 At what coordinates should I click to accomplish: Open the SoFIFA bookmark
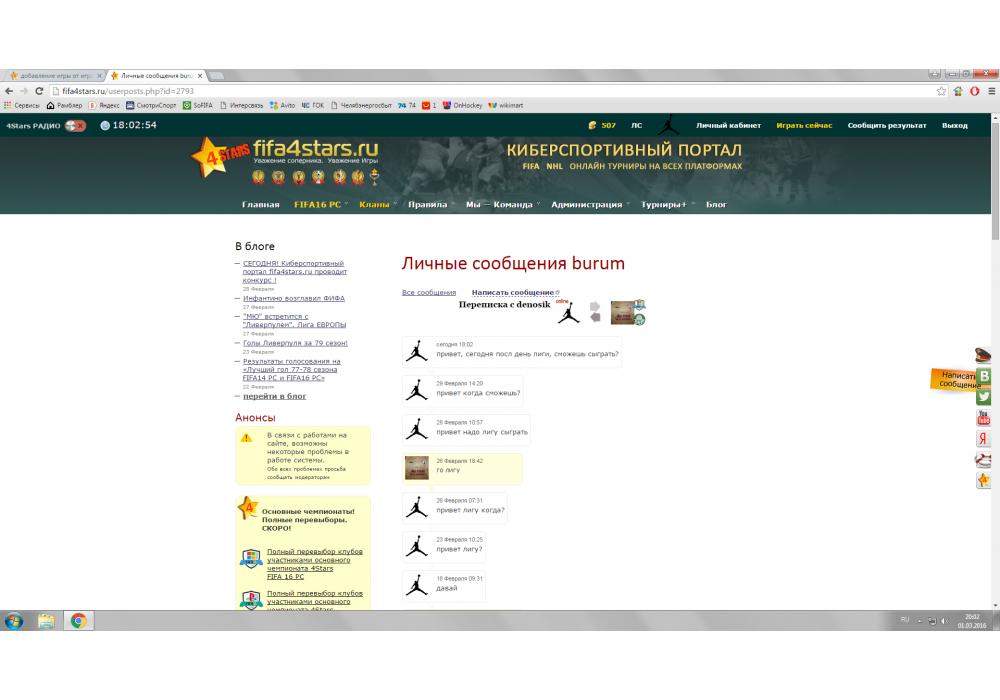pyautogui.click(x=198, y=105)
